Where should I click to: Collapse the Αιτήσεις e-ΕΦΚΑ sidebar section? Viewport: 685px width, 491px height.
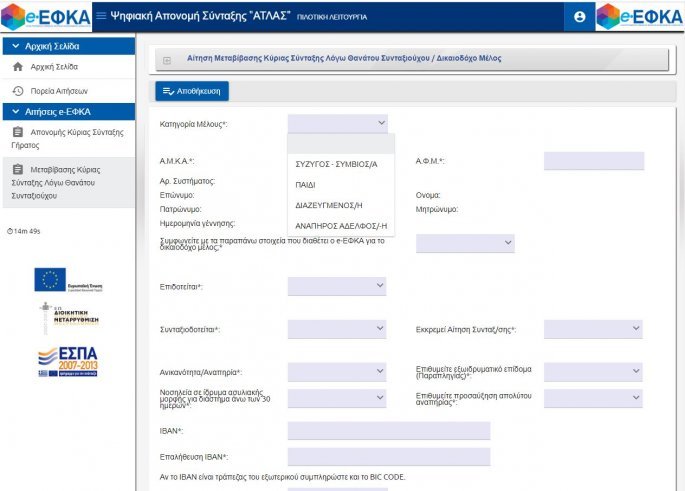point(16,111)
